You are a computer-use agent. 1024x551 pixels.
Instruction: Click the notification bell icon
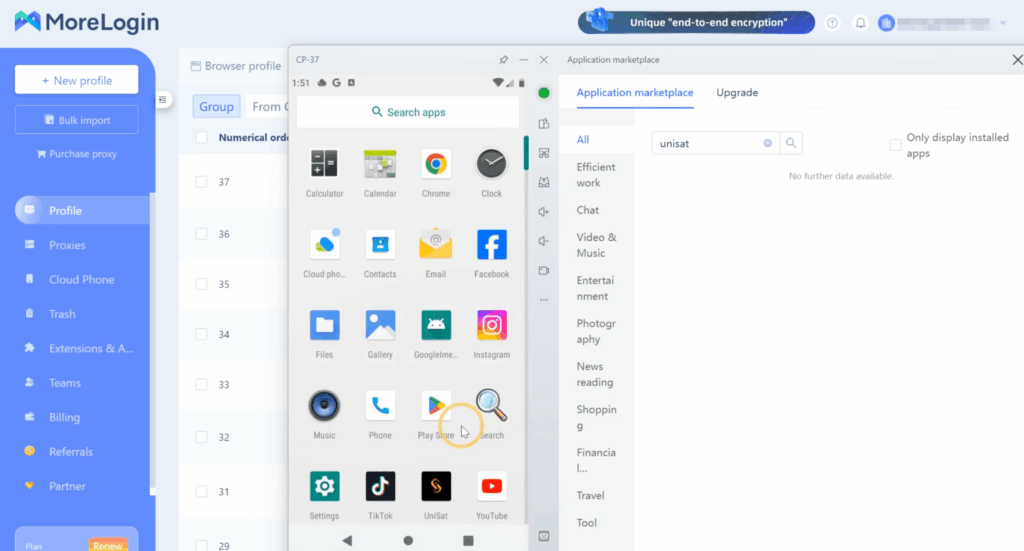(x=860, y=23)
